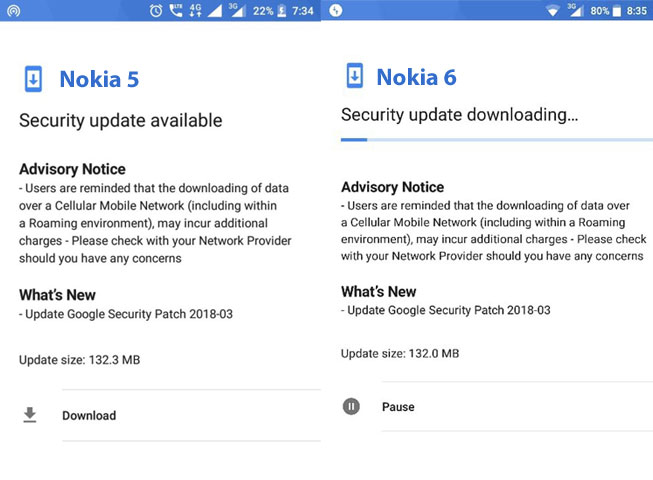Tap the 3G signal icon in Nokia 5 status bar
653x480 pixels.
(x=237, y=10)
